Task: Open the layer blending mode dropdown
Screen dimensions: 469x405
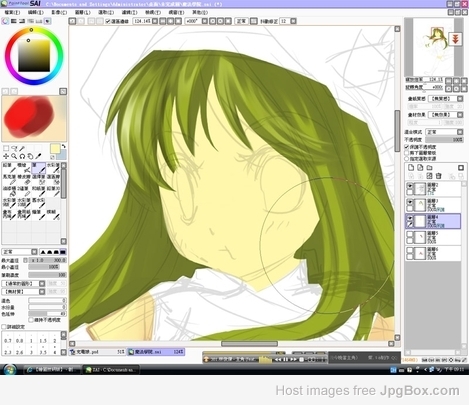Action: (444, 132)
